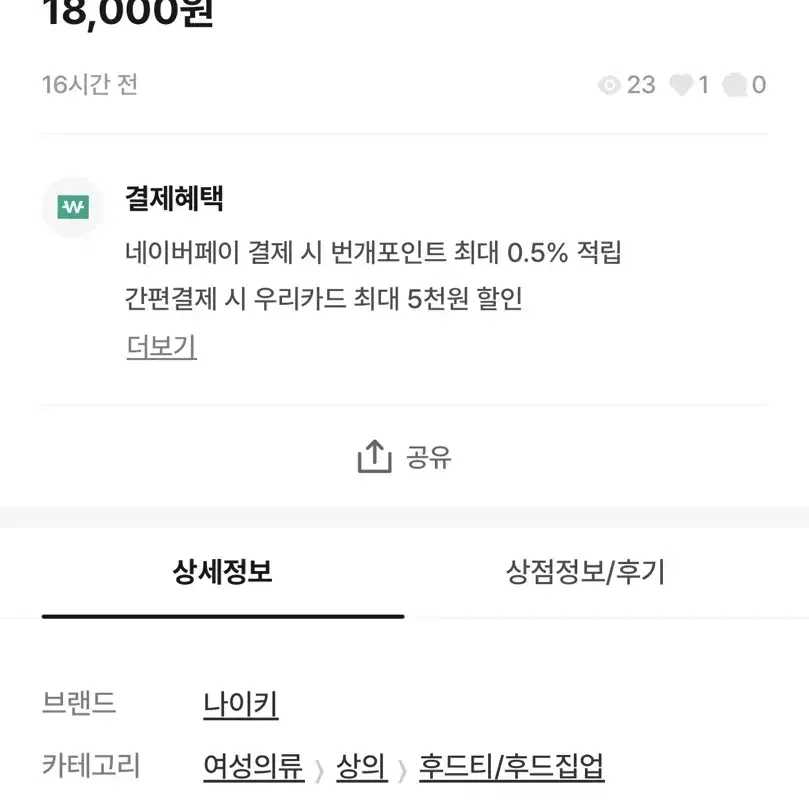Tap the share upload icon
The height and width of the screenshot is (809, 809).
[375, 457]
